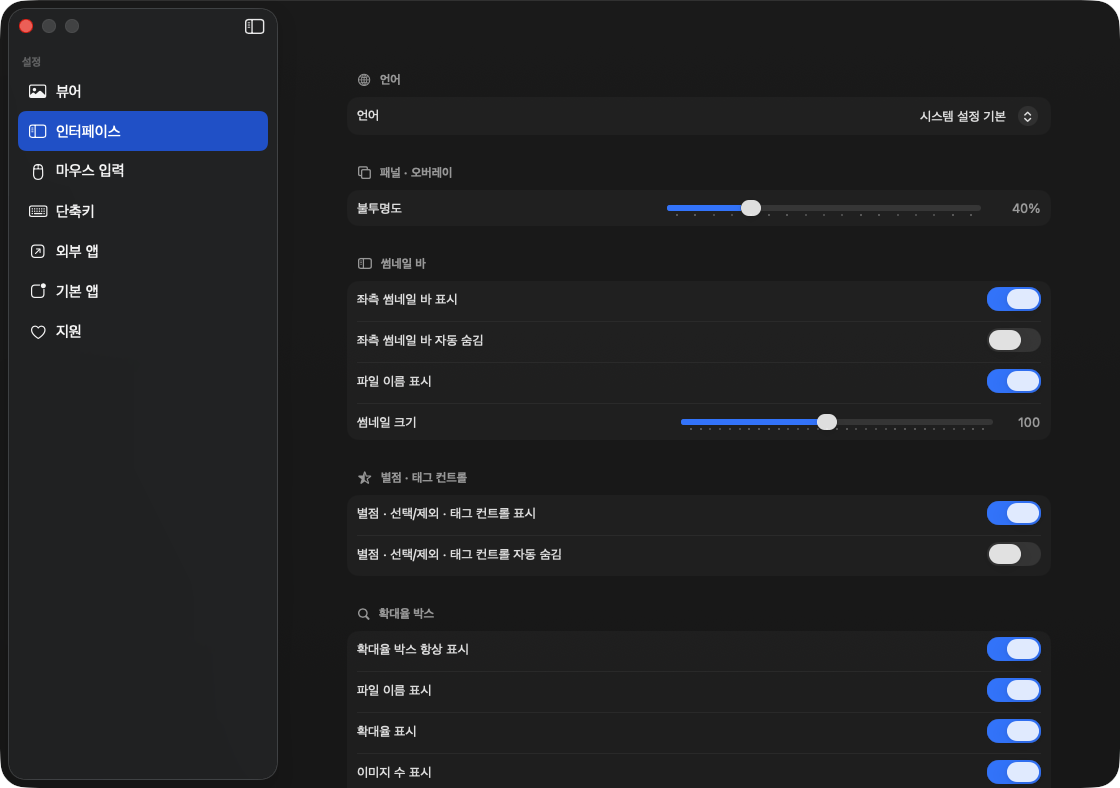The image size is (1120, 788).
Task: Close the settings window with red button
Action: click(26, 26)
